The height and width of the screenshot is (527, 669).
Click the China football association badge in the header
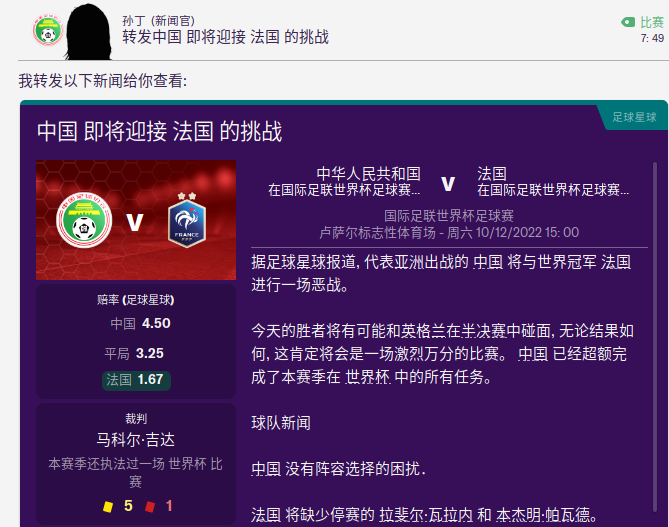pyautogui.click(x=48, y=31)
